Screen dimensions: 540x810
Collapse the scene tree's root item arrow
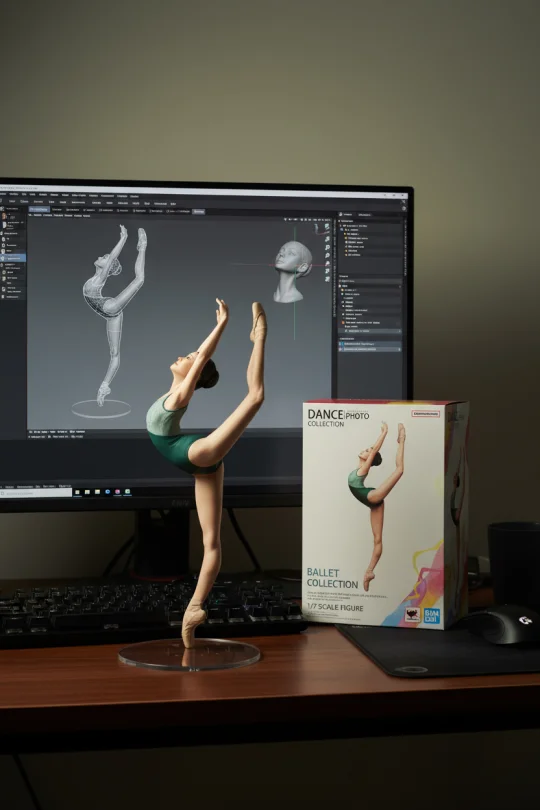click(341, 226)
